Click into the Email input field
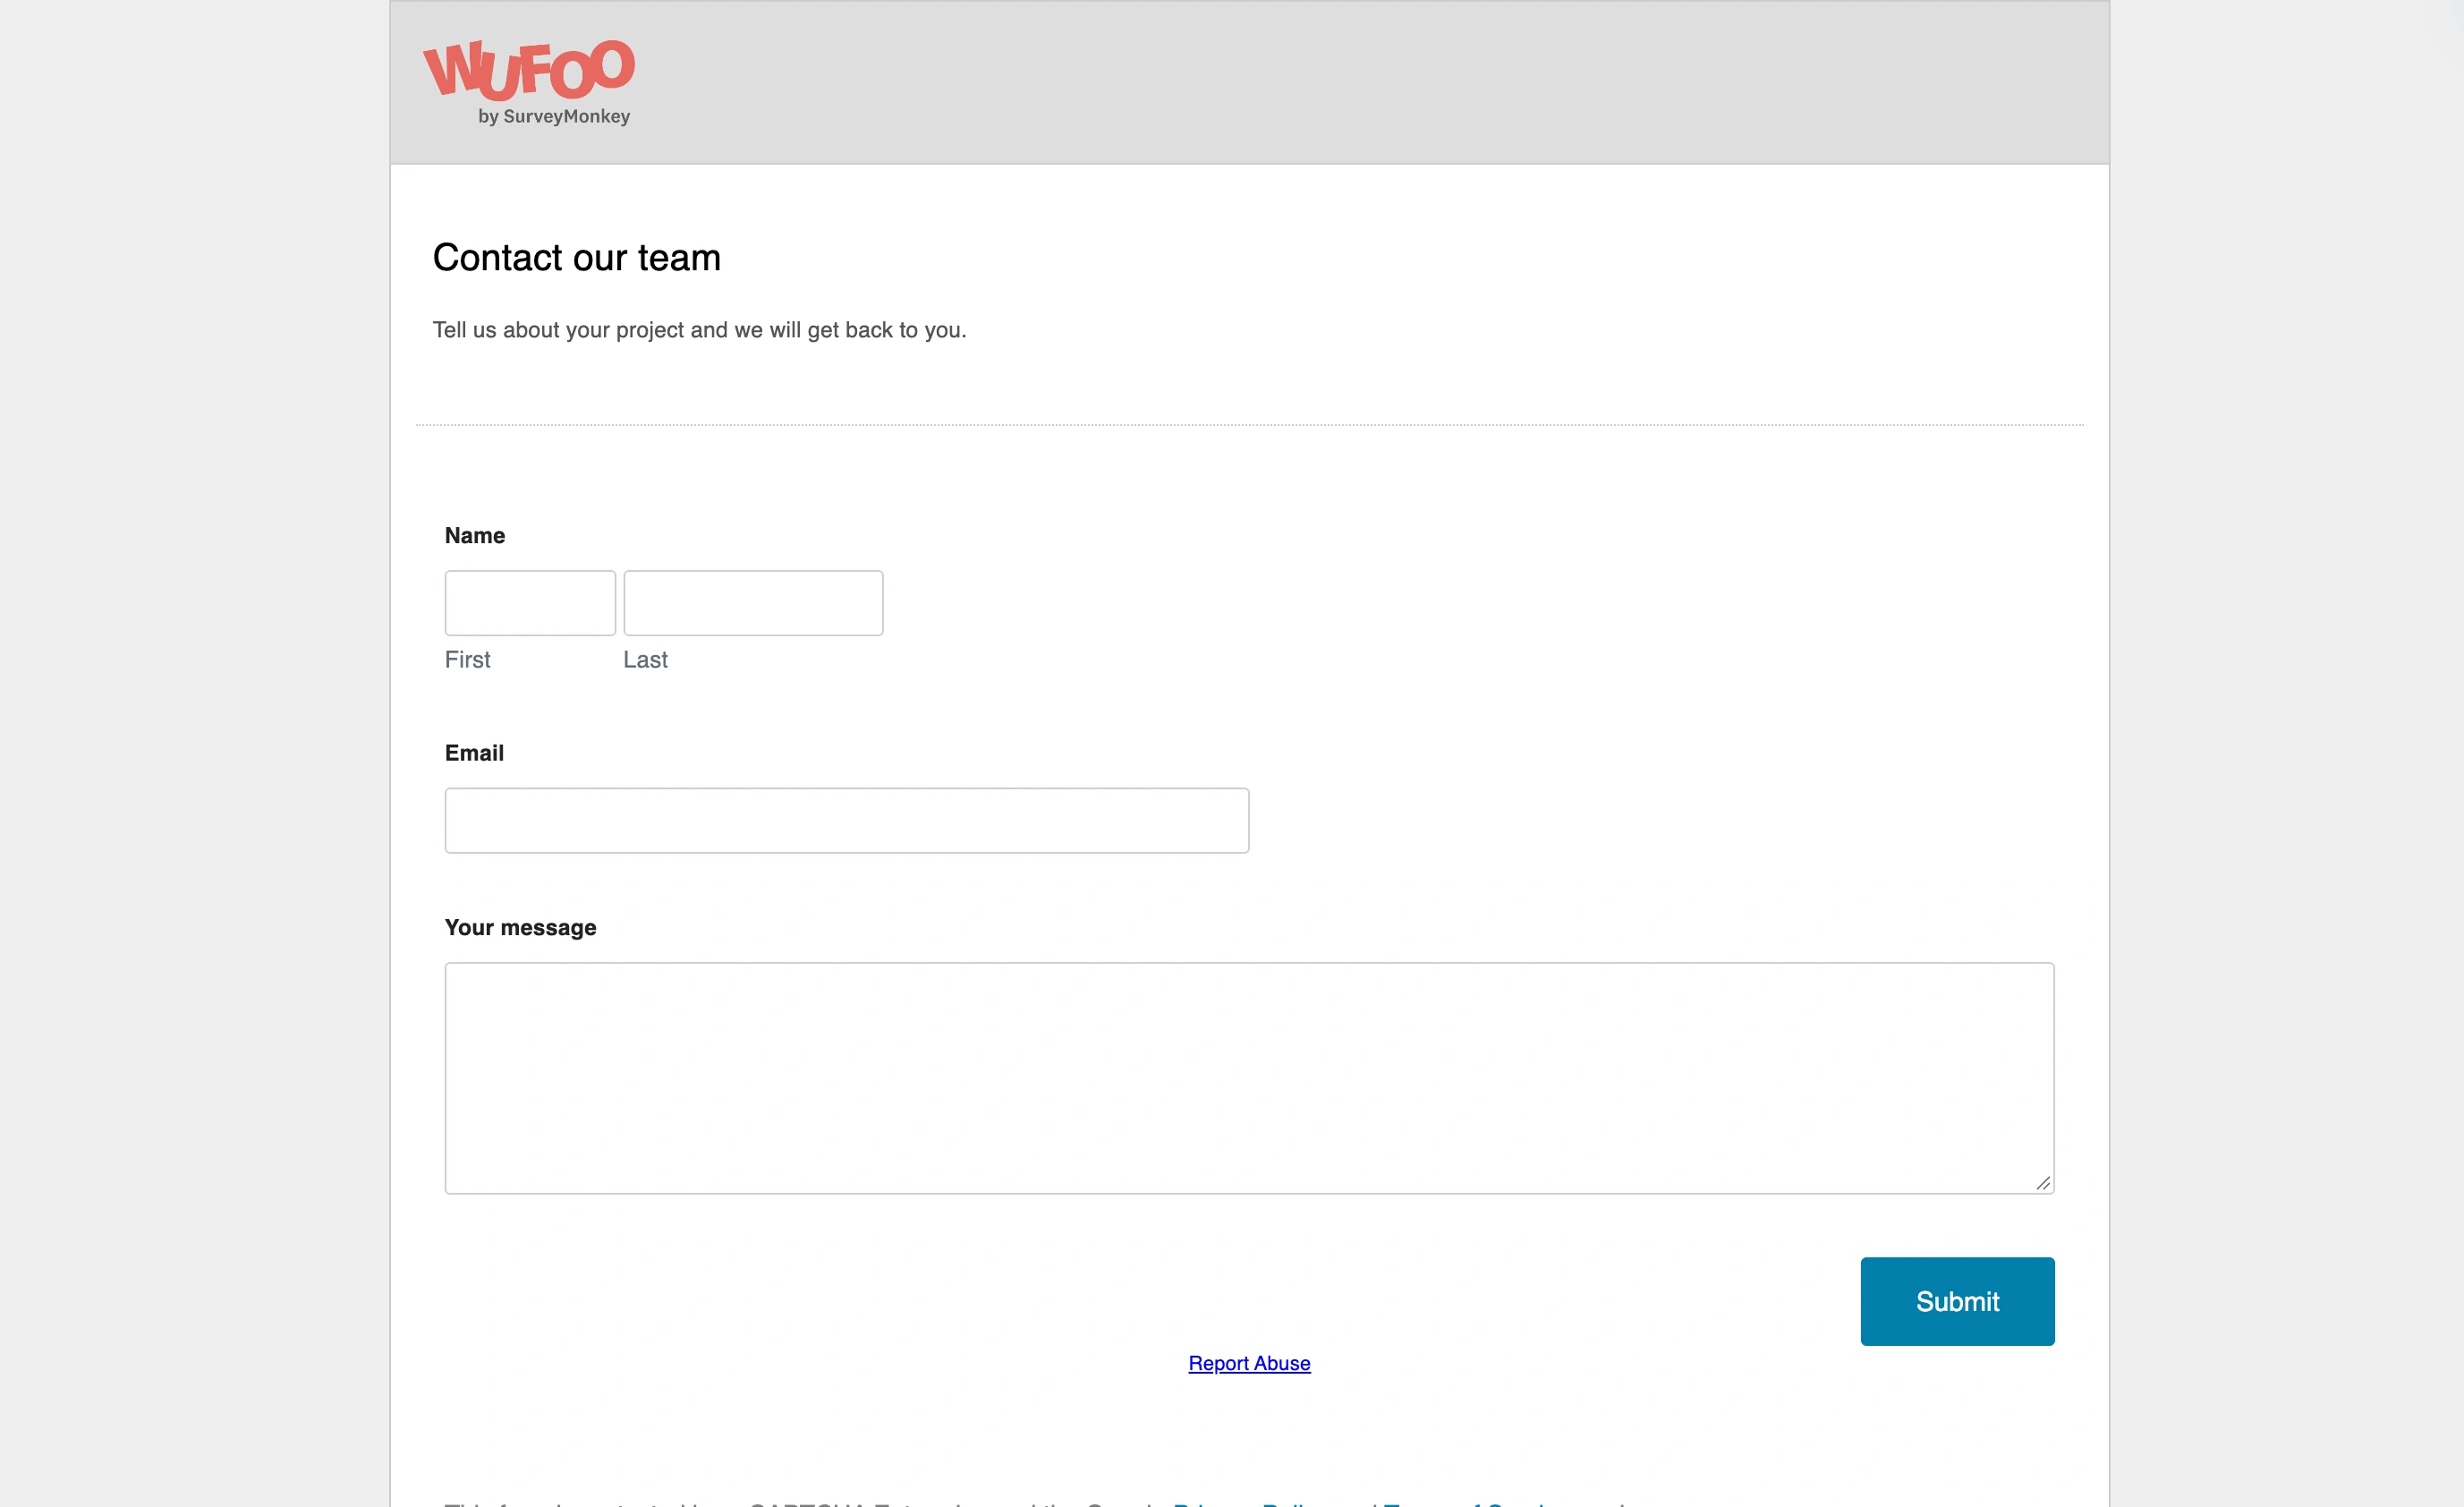Screen dimensions: 2464x1507 [847, 820]
